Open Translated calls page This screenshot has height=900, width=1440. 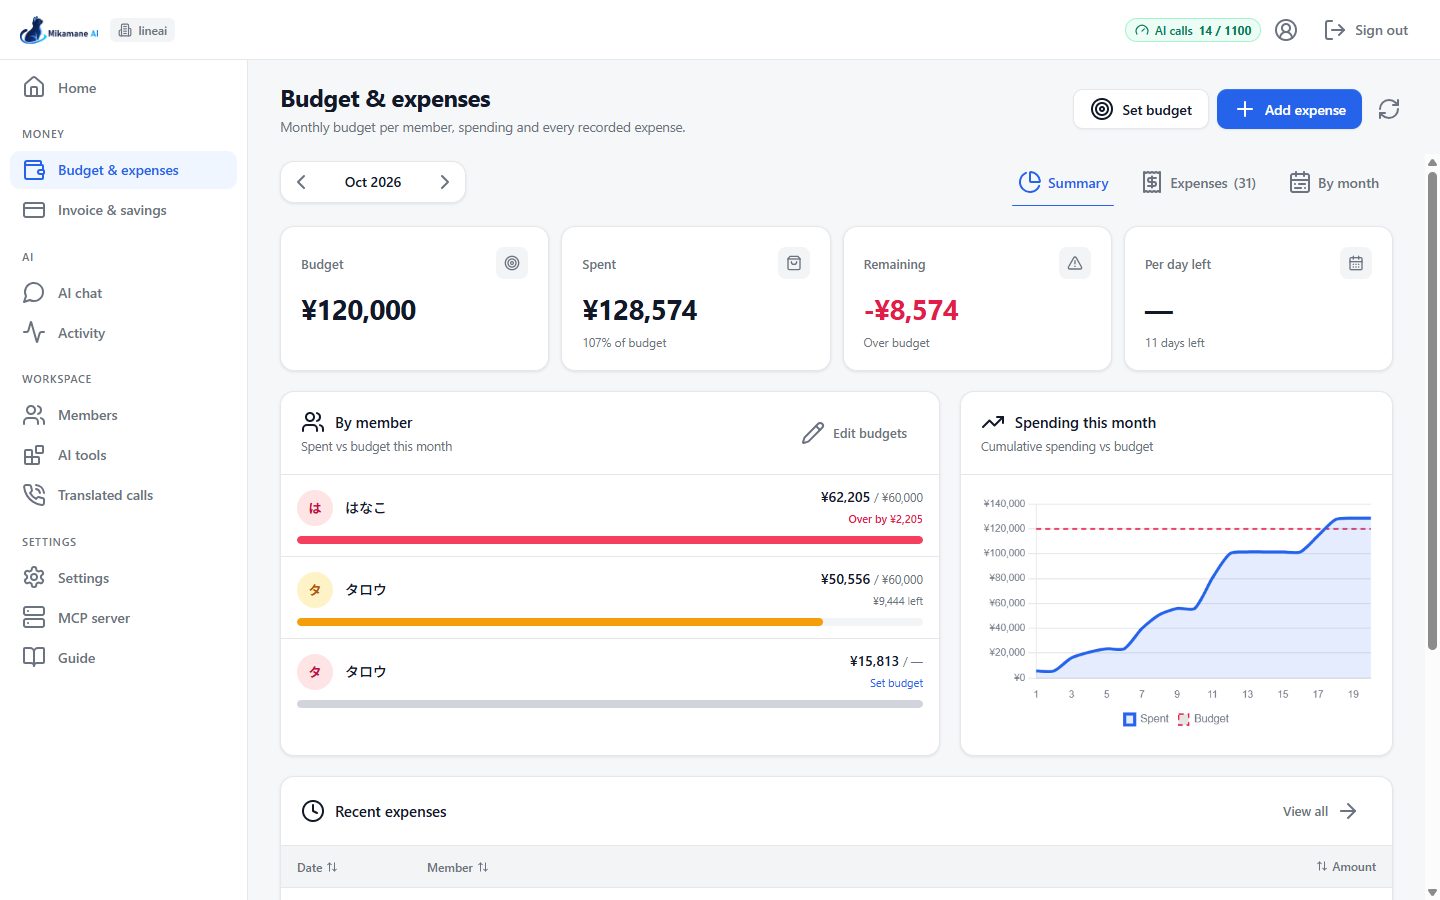123,495
